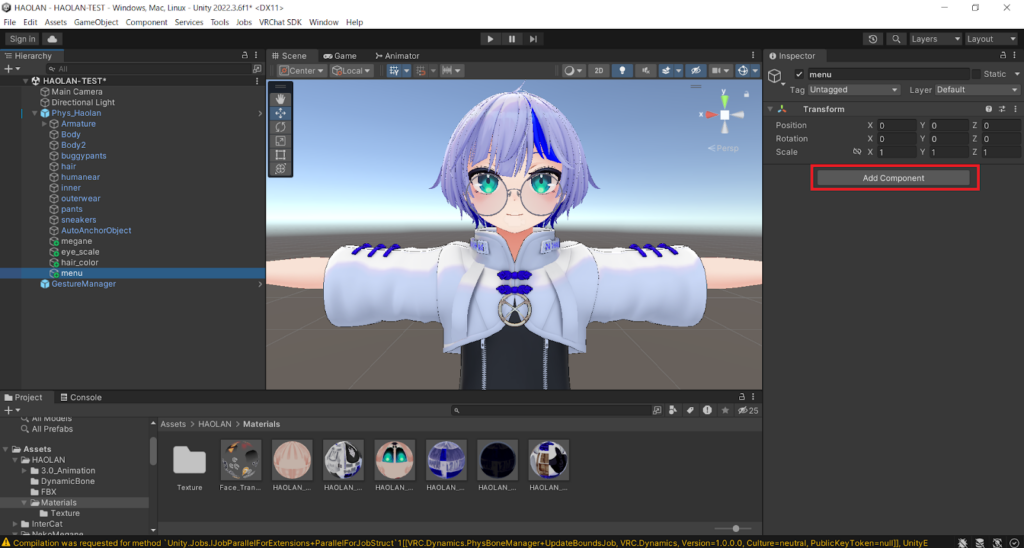Click the Add Component button
The image size is (1024, 548).
[x=893, y=178]
